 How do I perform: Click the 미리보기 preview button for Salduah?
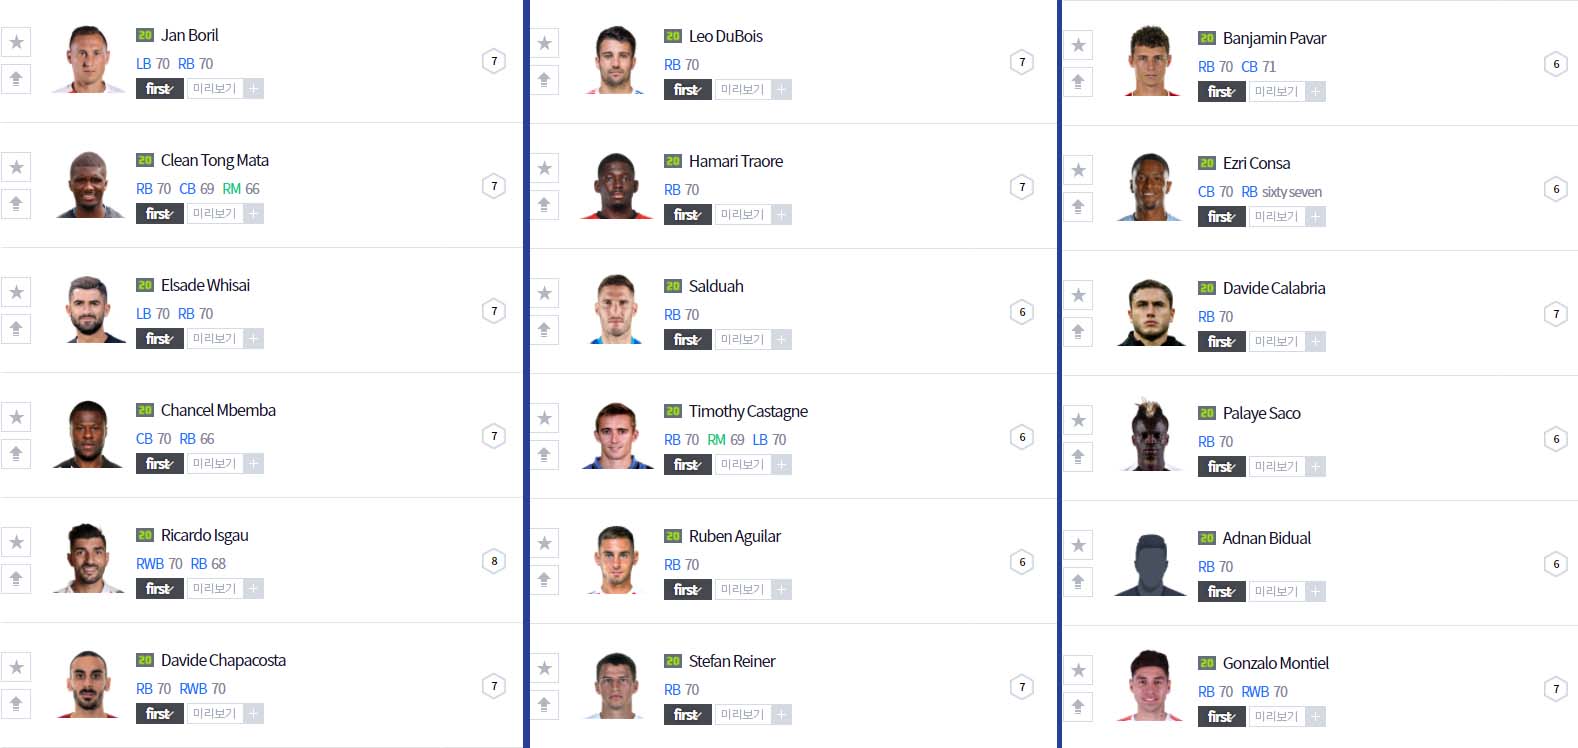click(742, 340)
